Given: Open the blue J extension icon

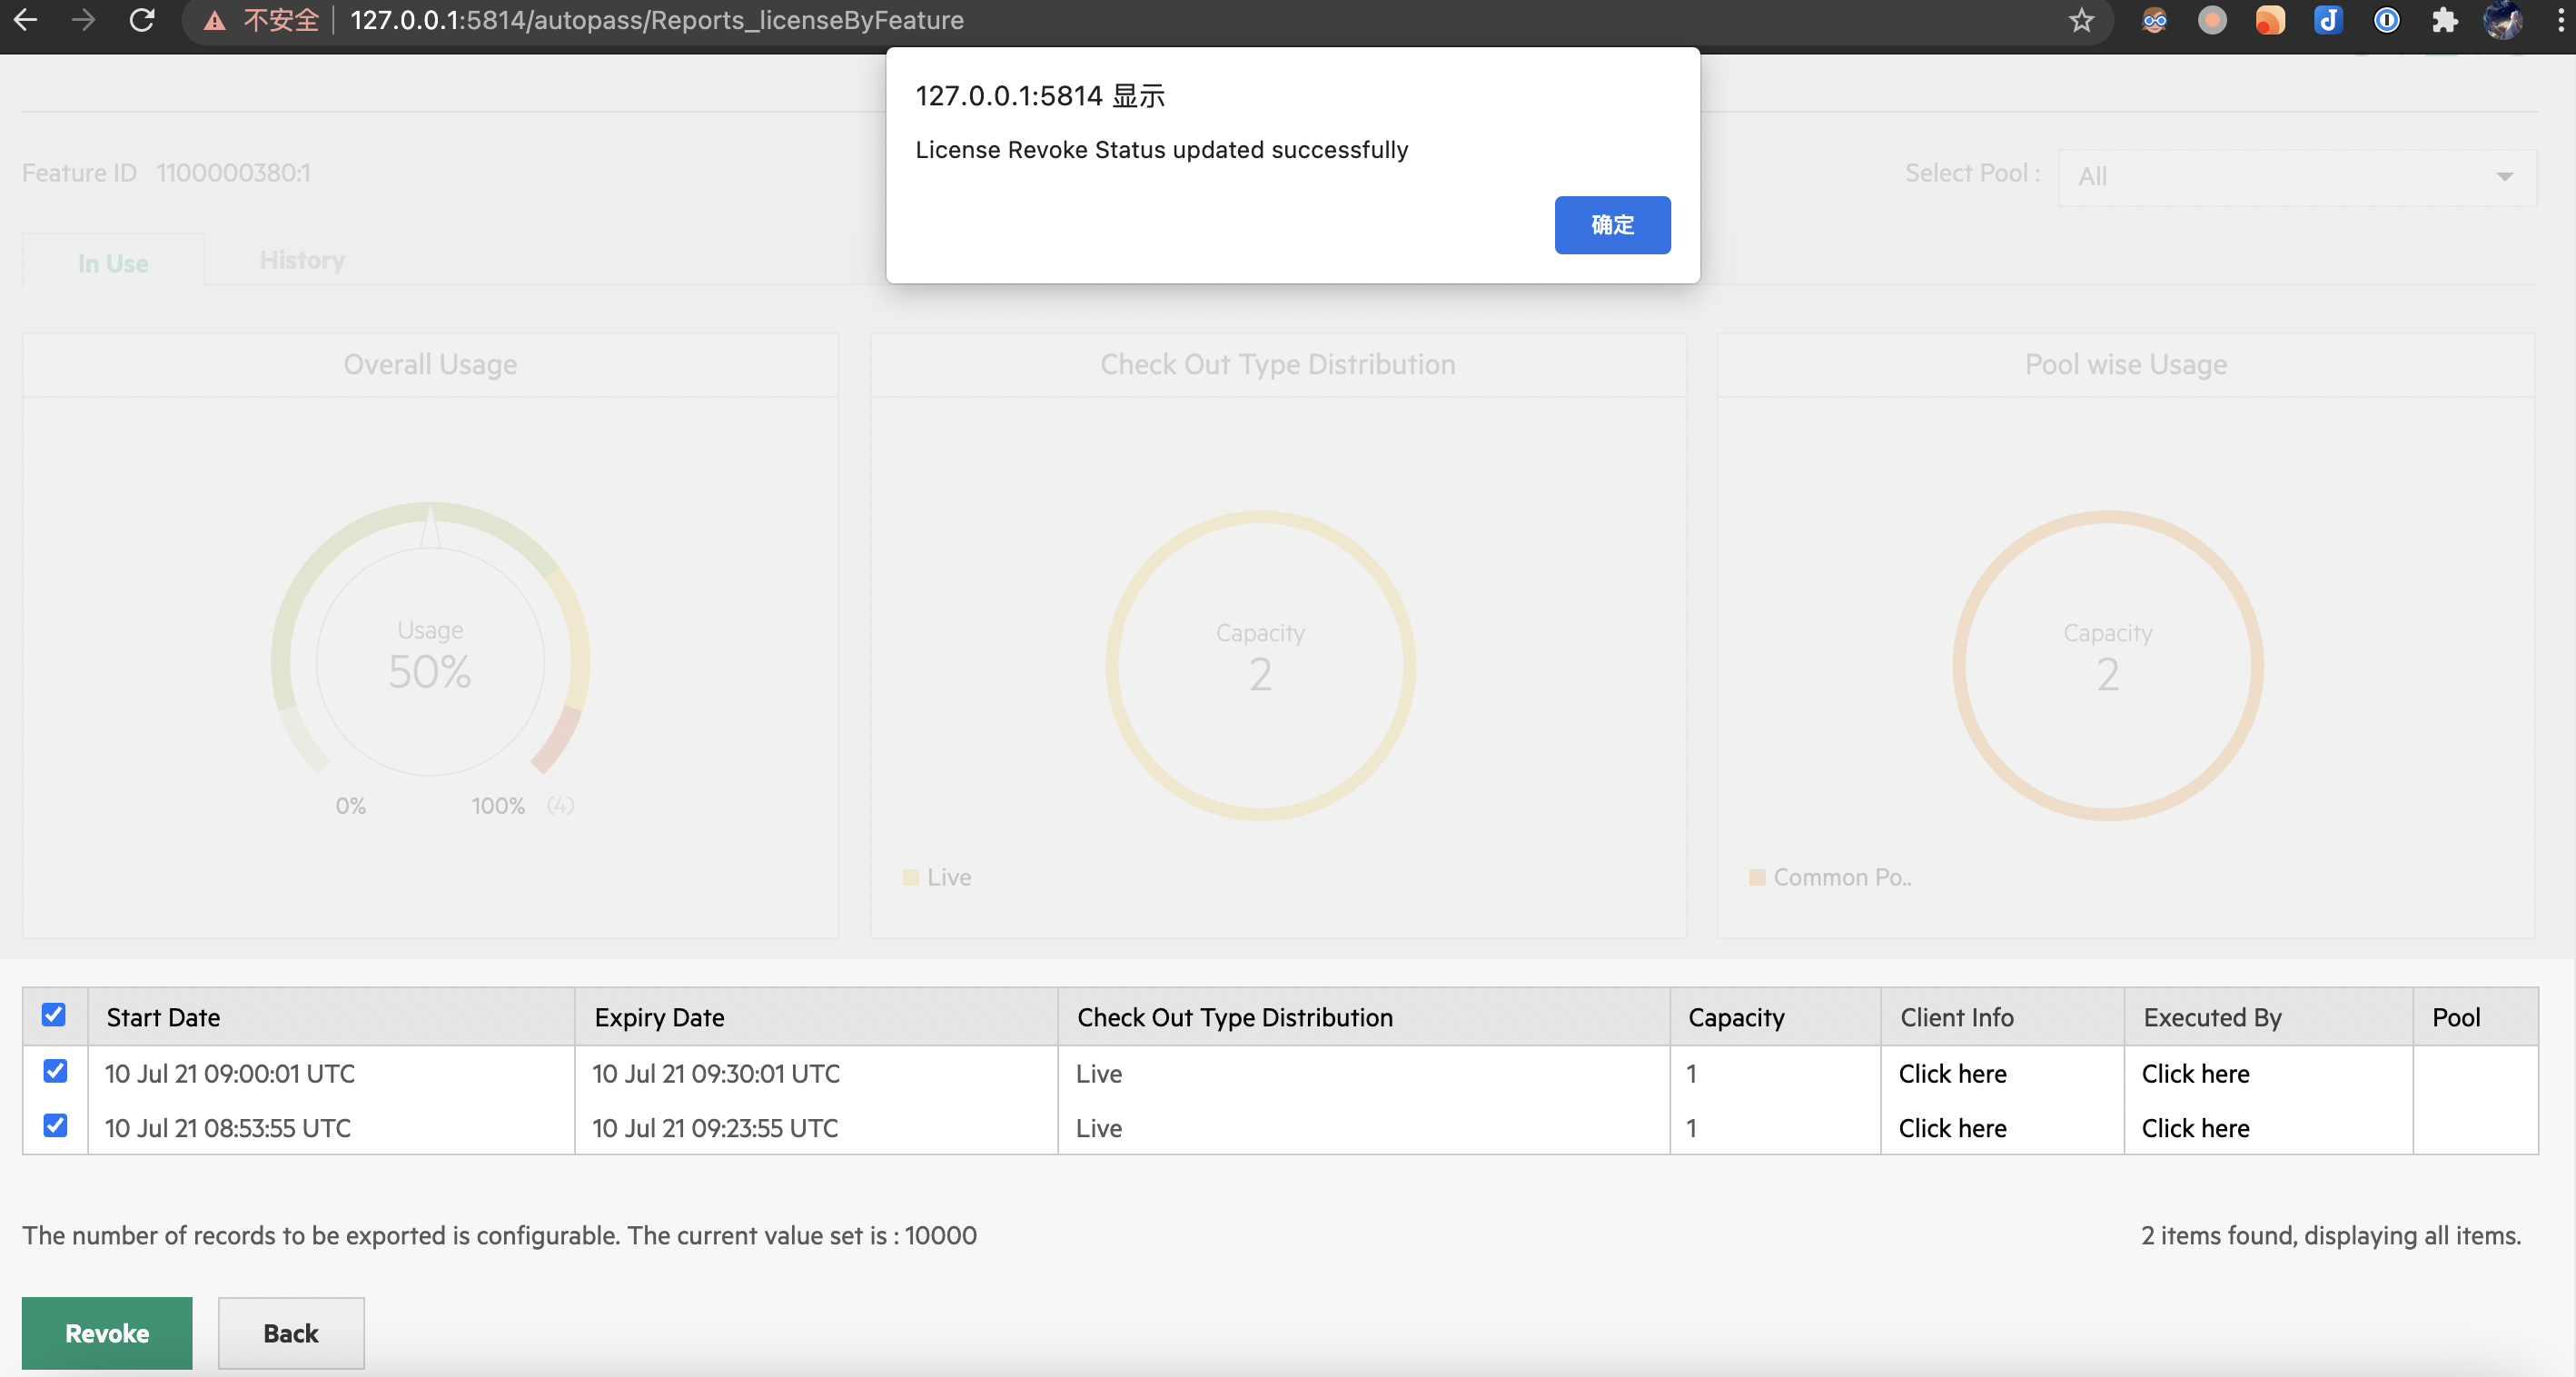Looking at the screenshot, I should 2329,21.
